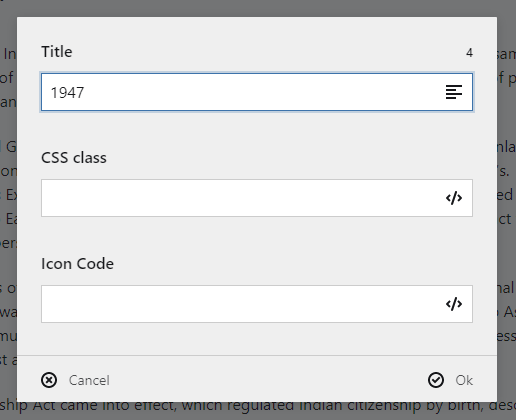Focus the empty CSS class input
This screenshot has height=420, width=516.
pos(257,198)
